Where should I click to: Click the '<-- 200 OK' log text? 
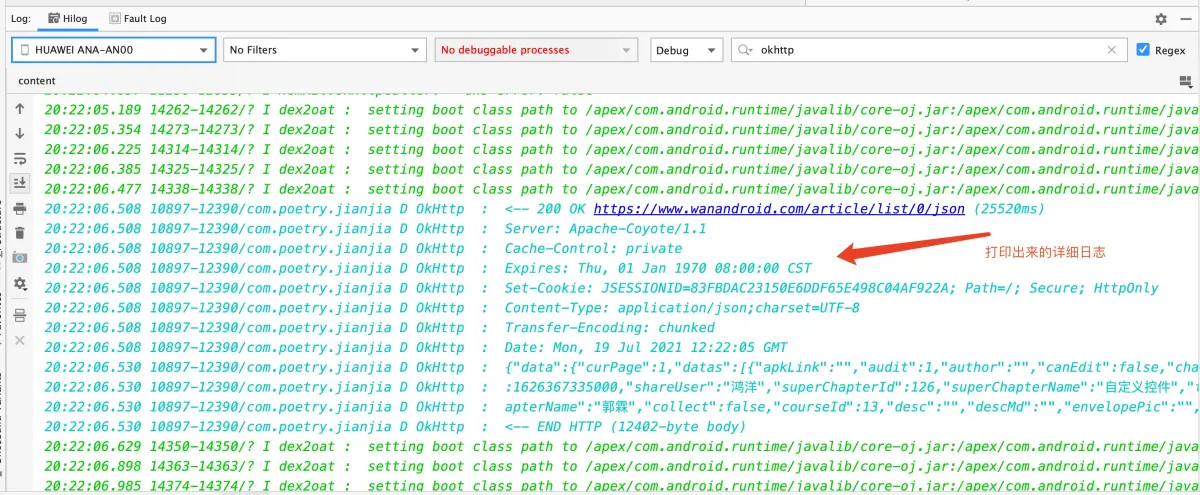click(x=546, y=209)
